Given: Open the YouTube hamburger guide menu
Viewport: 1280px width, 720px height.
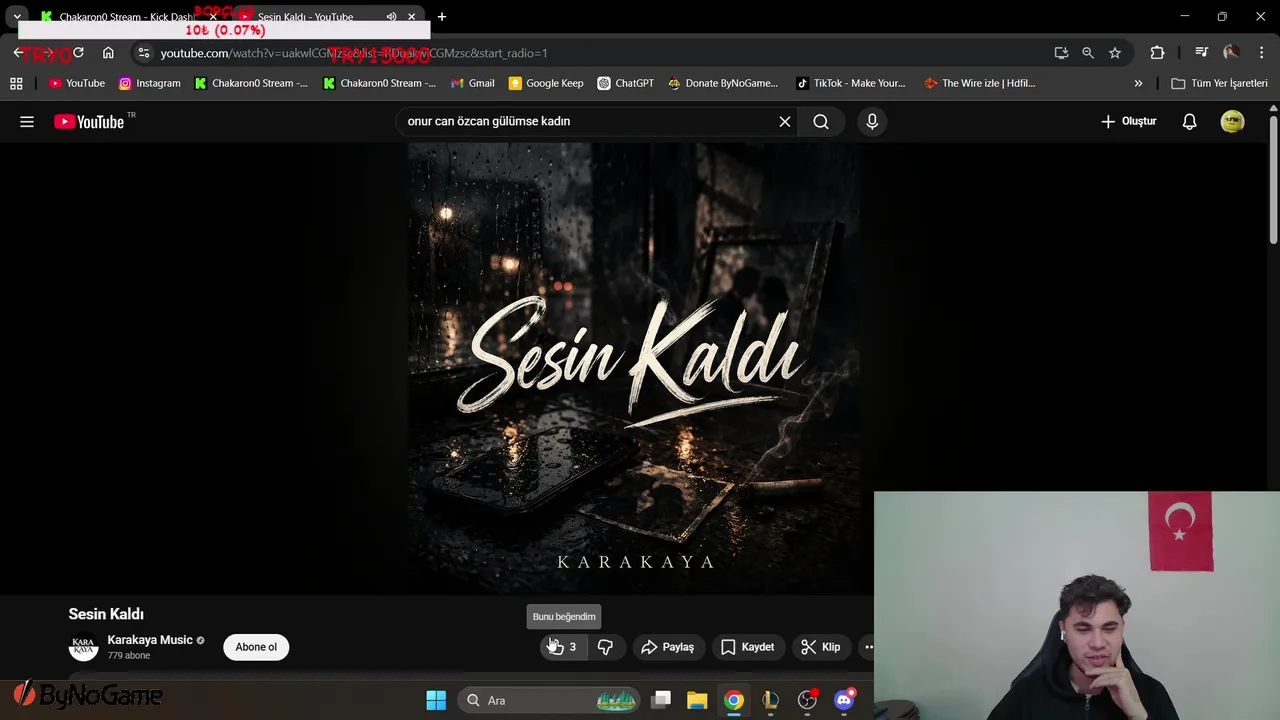Looking at the screenshot, I should pyautogui.click(x=27, y=122).
